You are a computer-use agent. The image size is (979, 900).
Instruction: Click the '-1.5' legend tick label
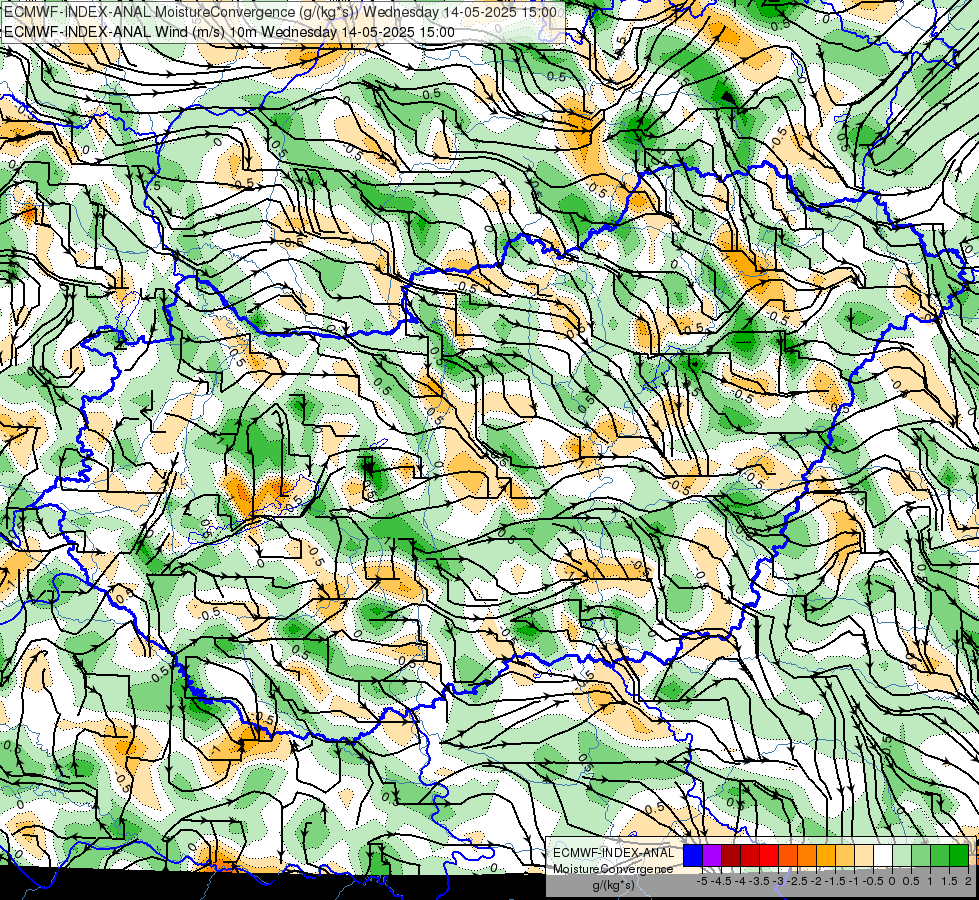click(835, 881)
